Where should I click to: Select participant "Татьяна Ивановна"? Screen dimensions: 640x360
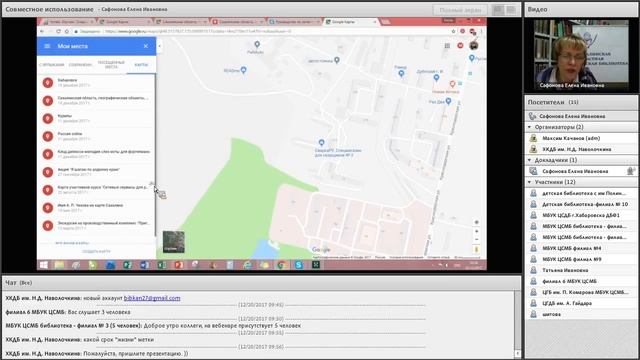coord(582,270)
